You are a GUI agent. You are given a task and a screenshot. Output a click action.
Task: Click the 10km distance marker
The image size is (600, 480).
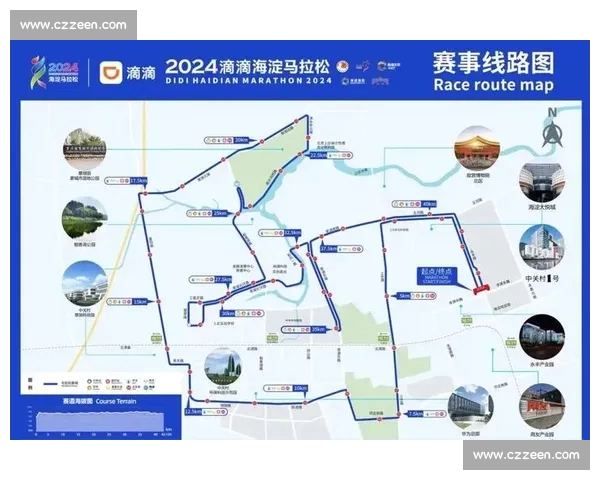click(x=300, y=388)
